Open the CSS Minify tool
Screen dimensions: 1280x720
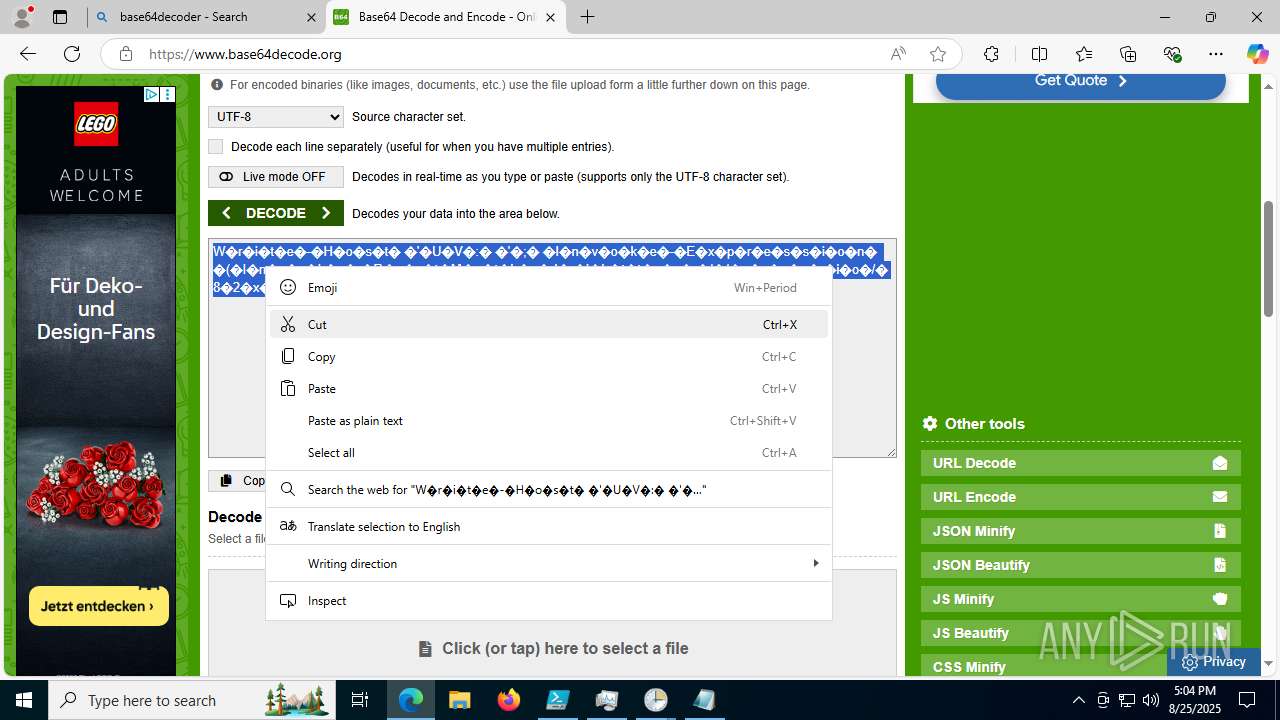click(x=1081, y=666)
